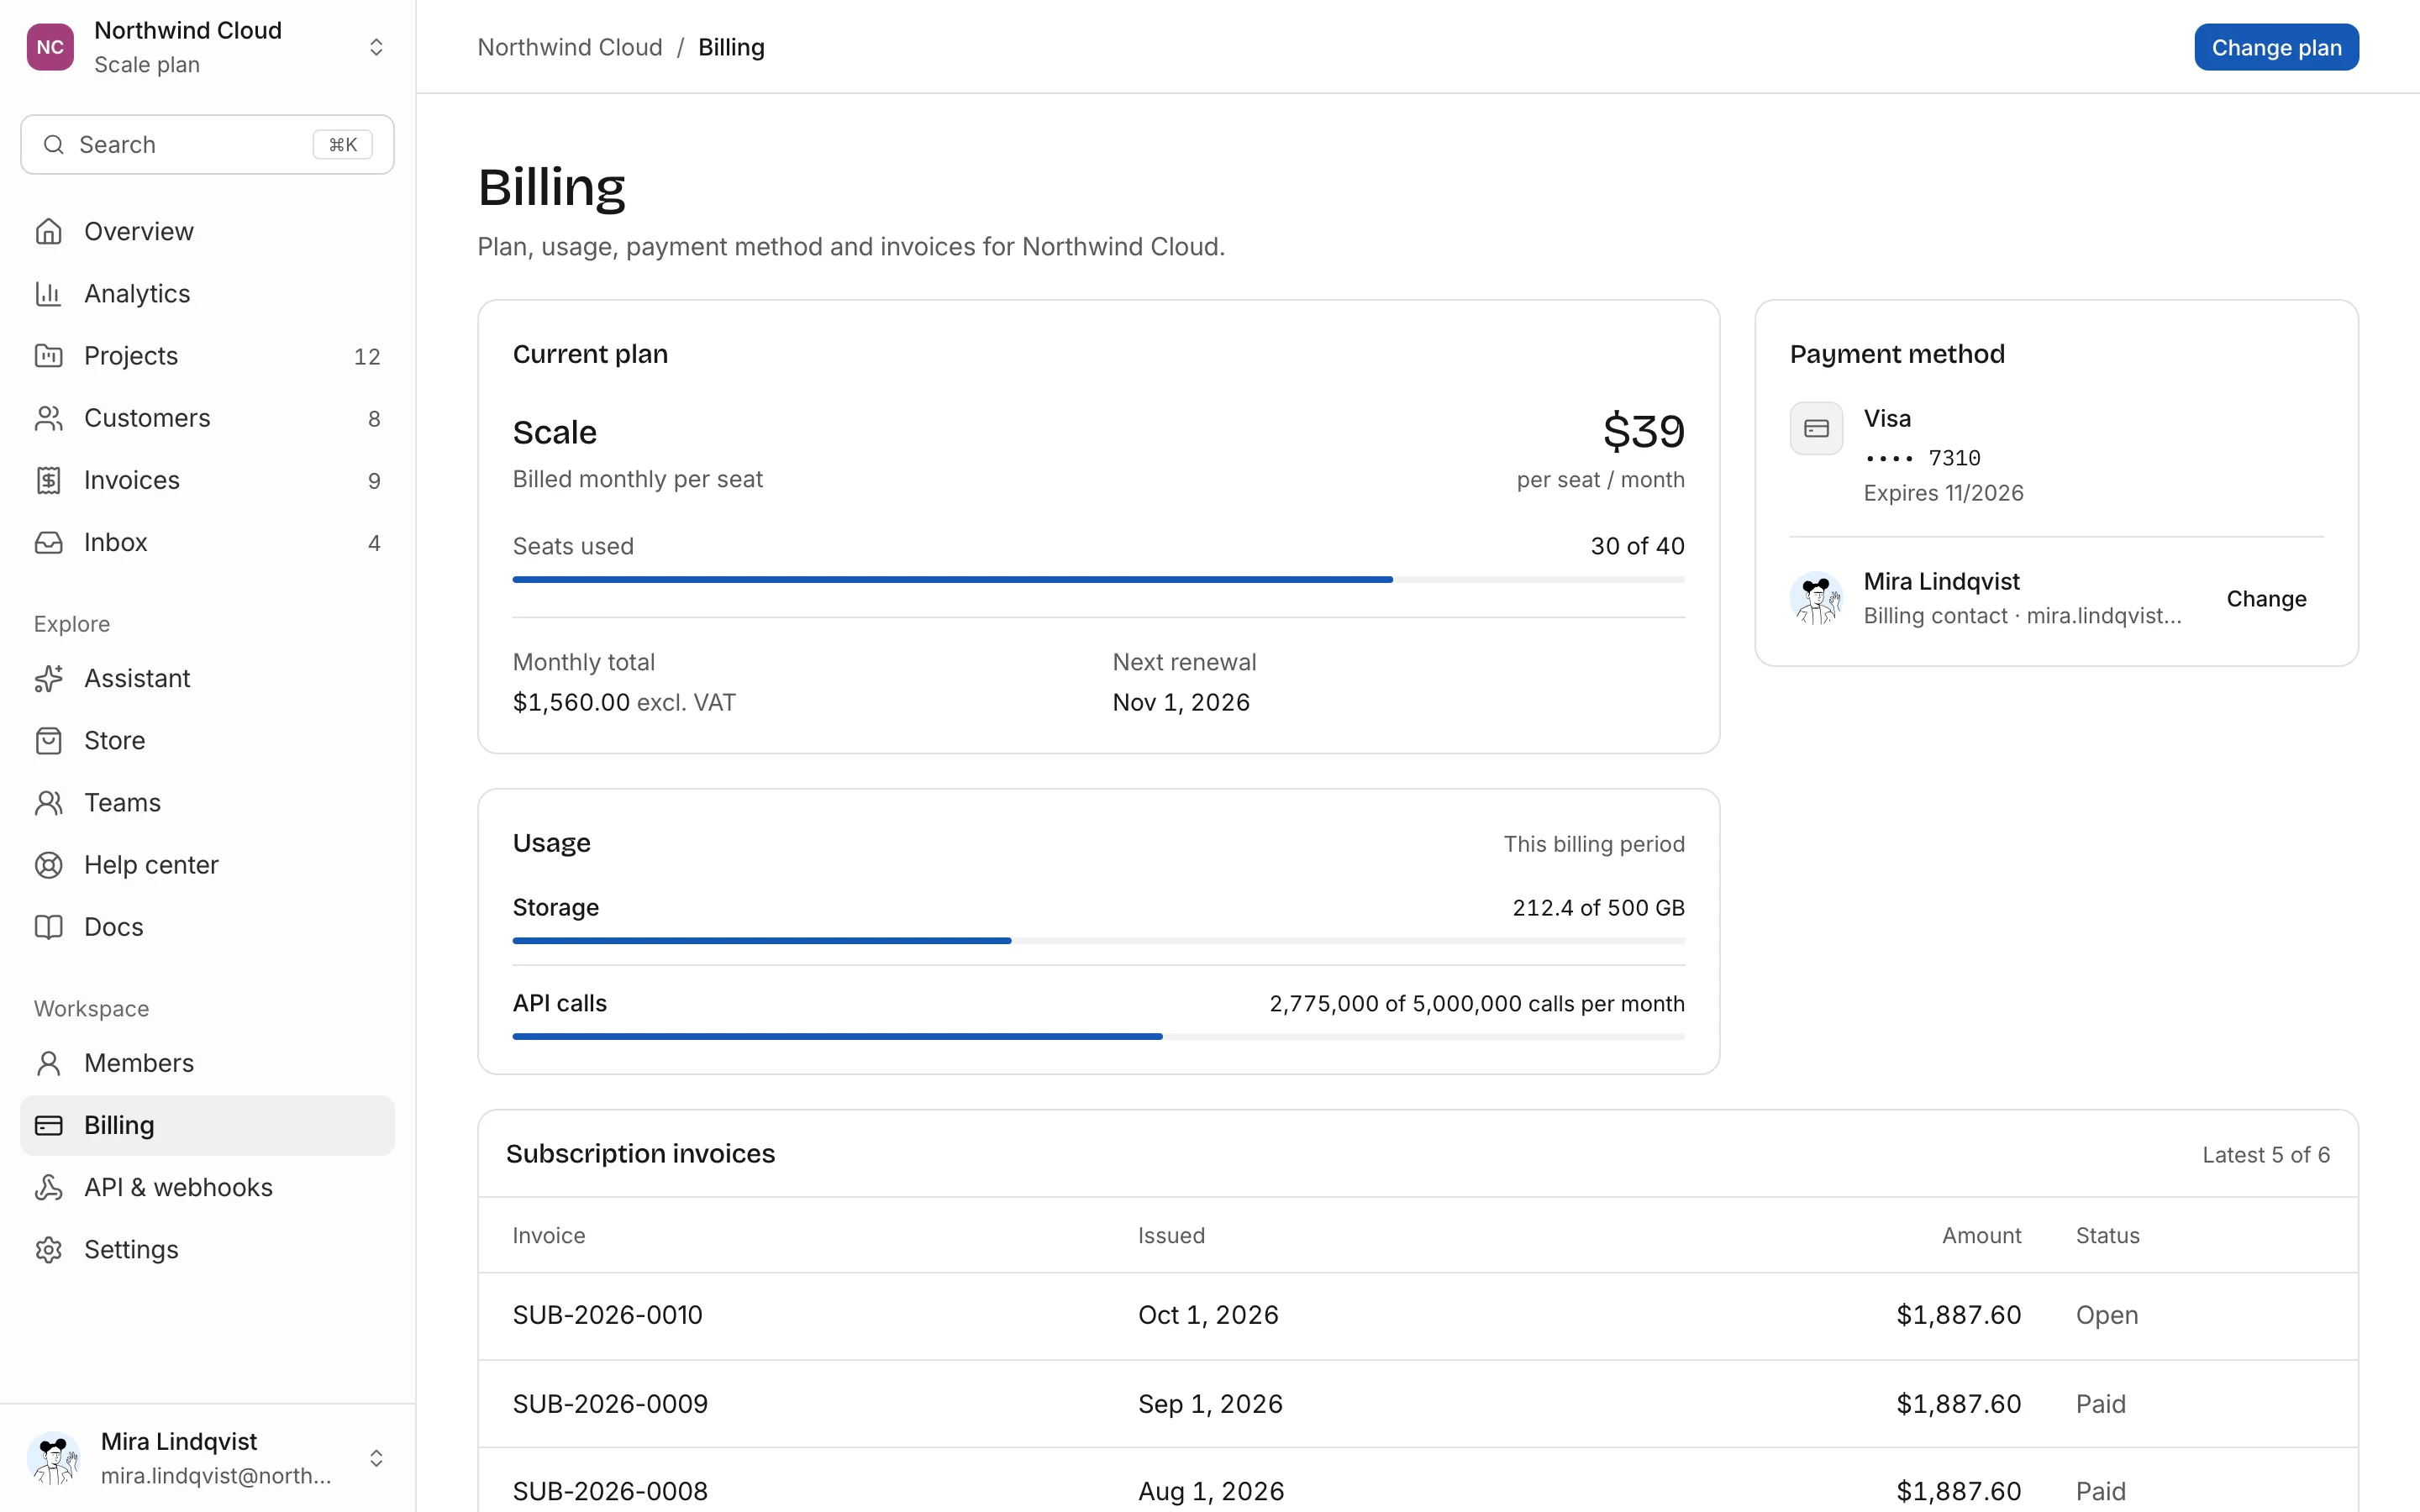Click the API calls usage progress bar
This screenshot has height=1512, width=2420.
coord(1098,1036)
